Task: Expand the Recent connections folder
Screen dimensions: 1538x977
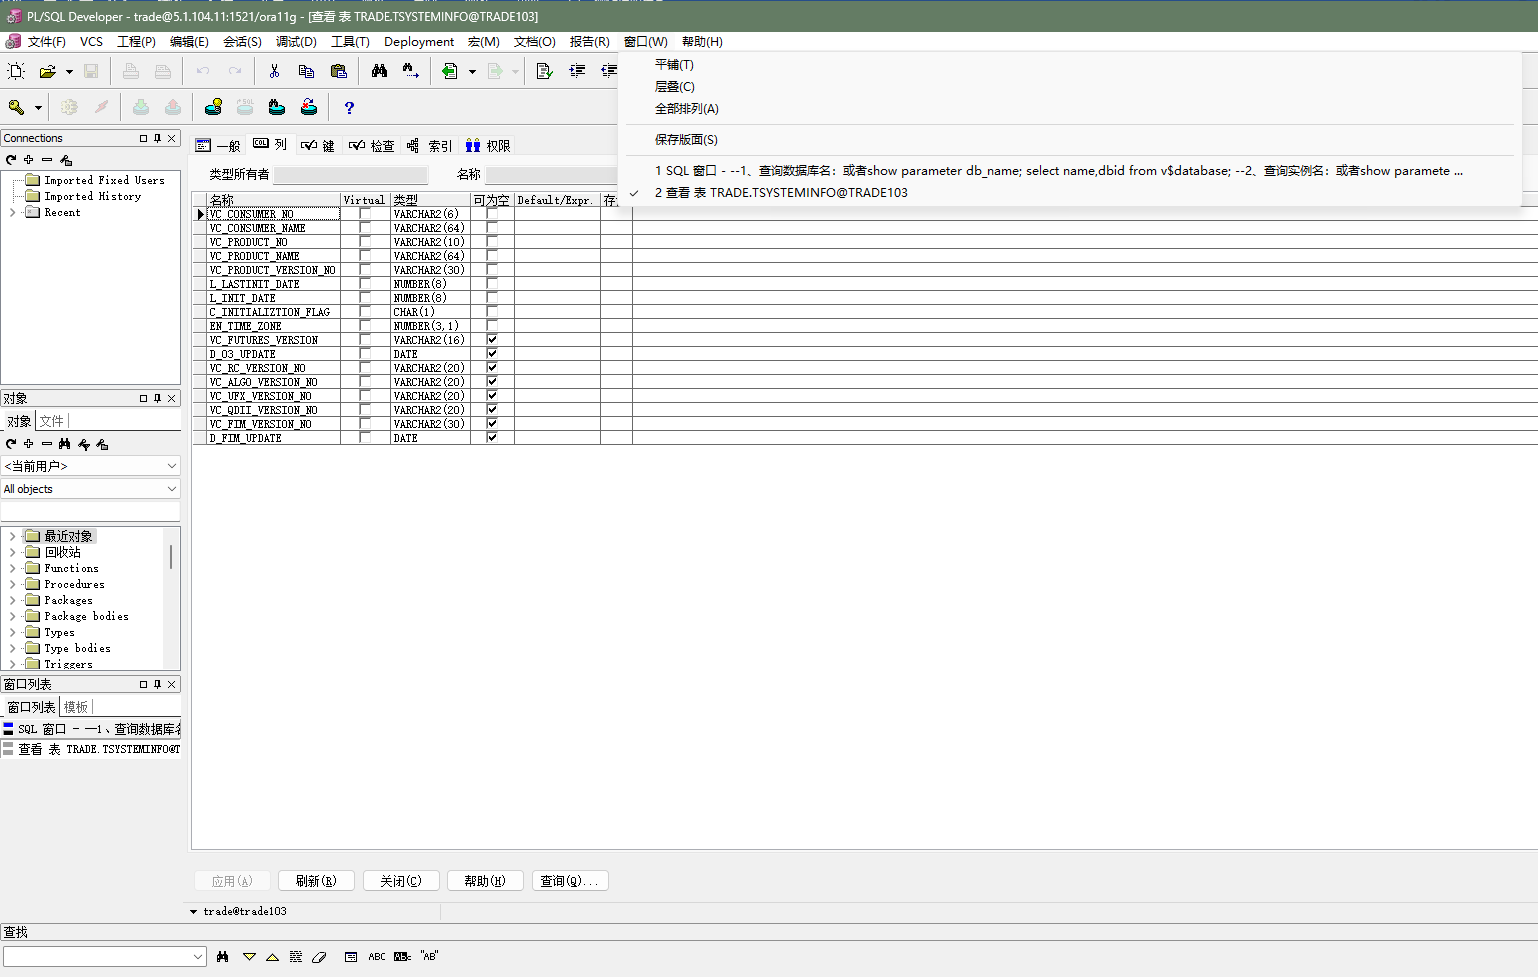Action: 12,212
